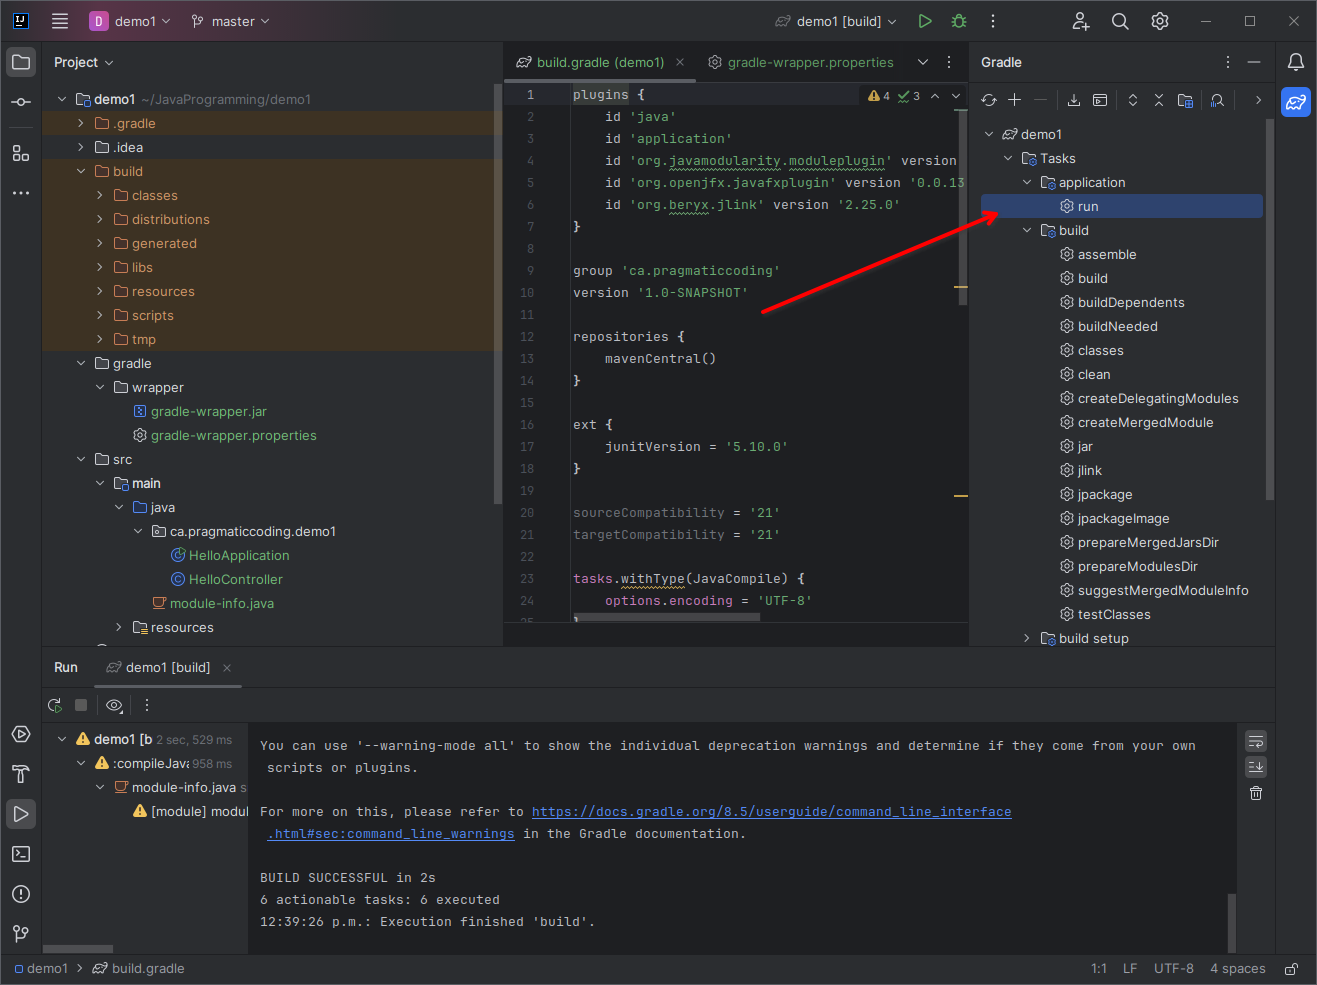
Task: Expand the classes folder
Action: pos(100,196)
